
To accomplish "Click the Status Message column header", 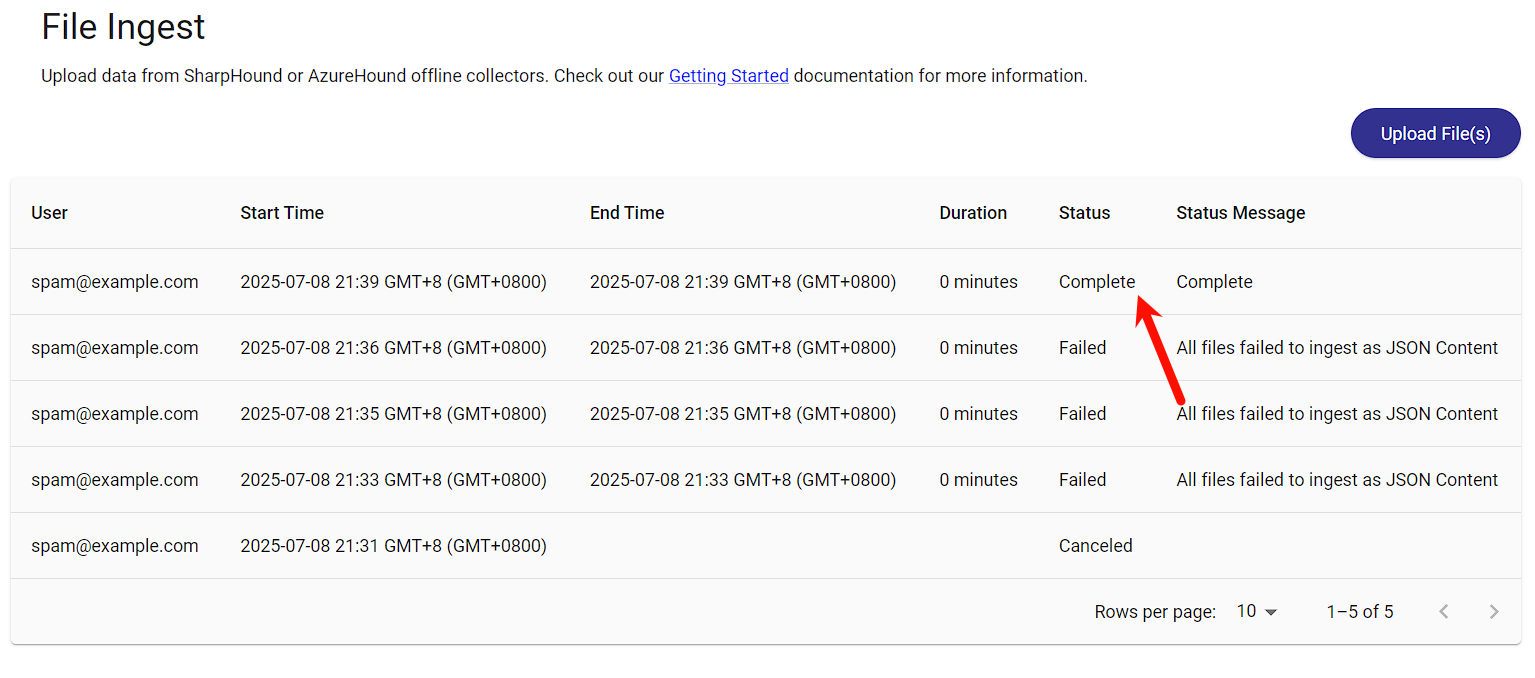I will [1240, 213].
